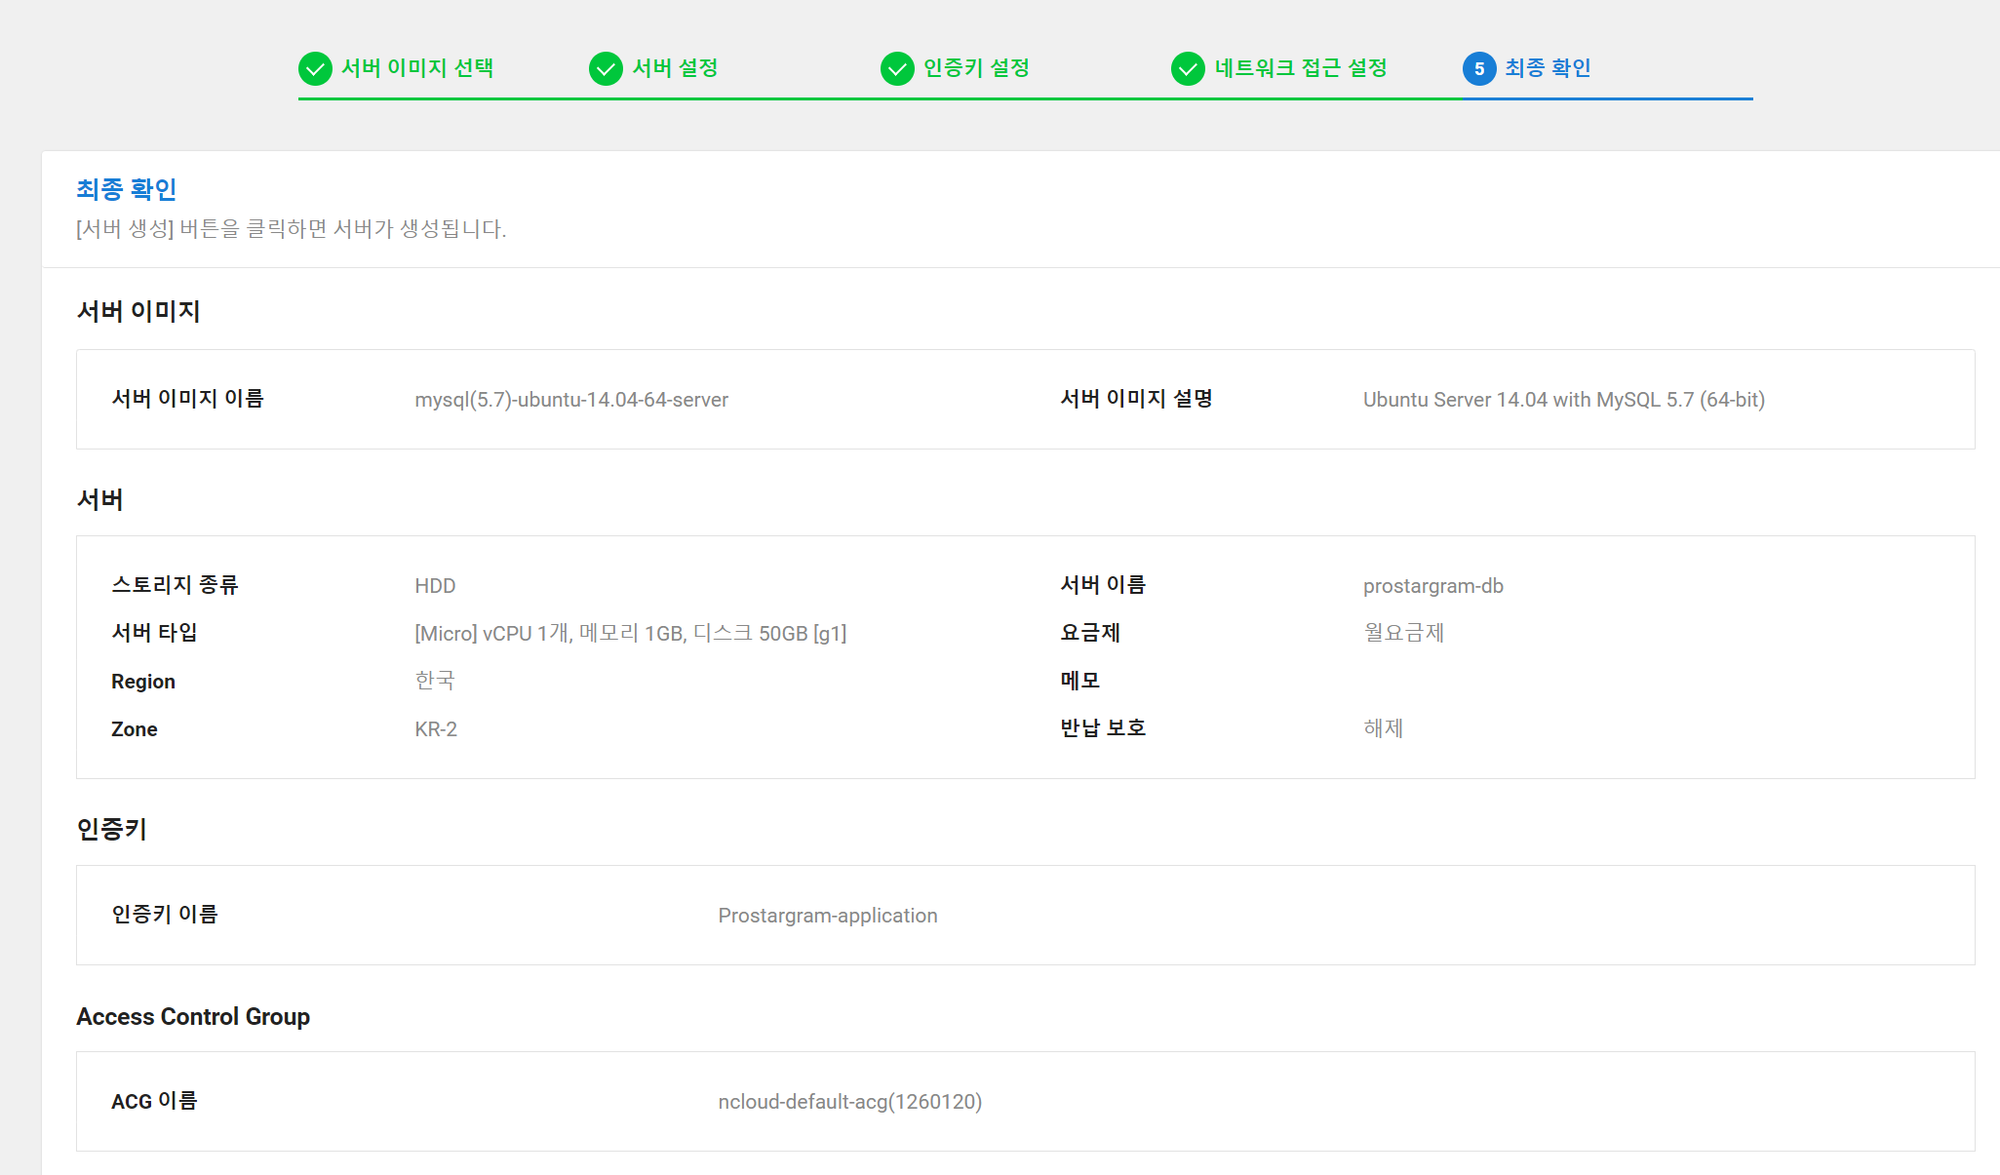
Task: Click the blue step 5 circle icon
Action: pyautogui.click(x=1479, y=69)
